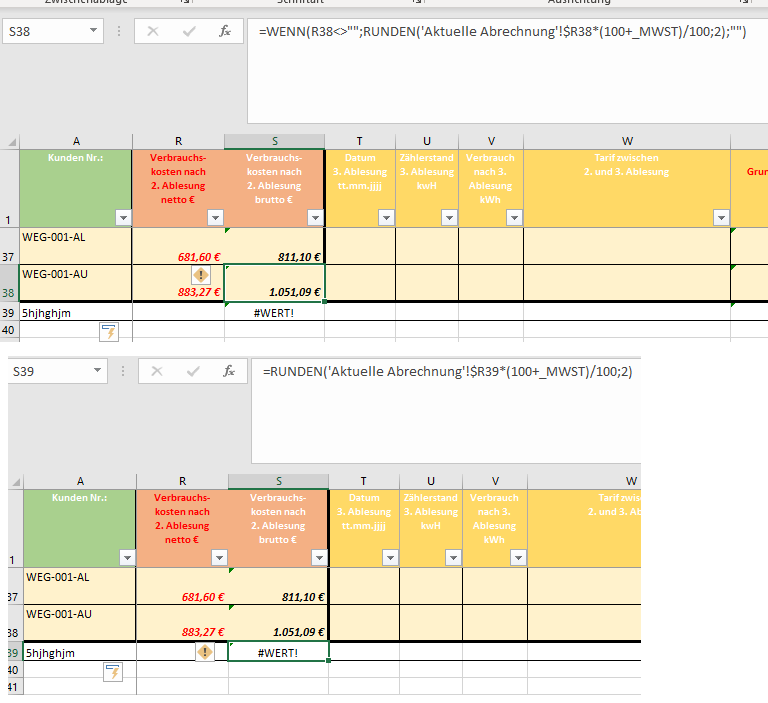Select cell 5hjhghjm in the S38 view
The height and width of the screenshot is (703, 768).
[x=76, y=313]
